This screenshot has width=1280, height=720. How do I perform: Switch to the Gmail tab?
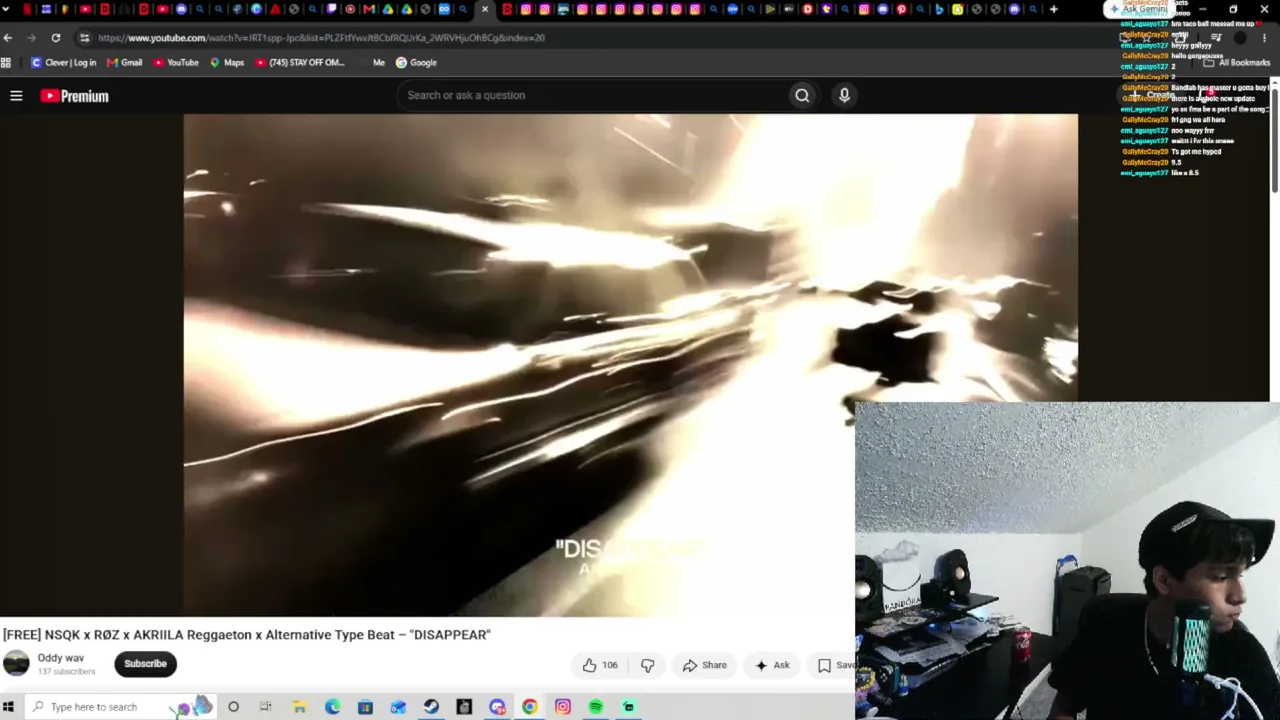368,9
